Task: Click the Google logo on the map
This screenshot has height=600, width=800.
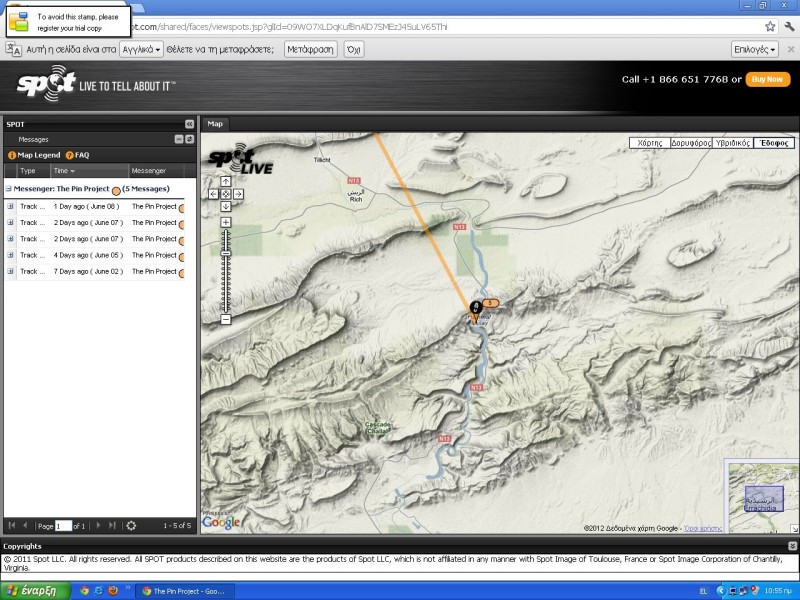Action: click(x=221, y=522)
